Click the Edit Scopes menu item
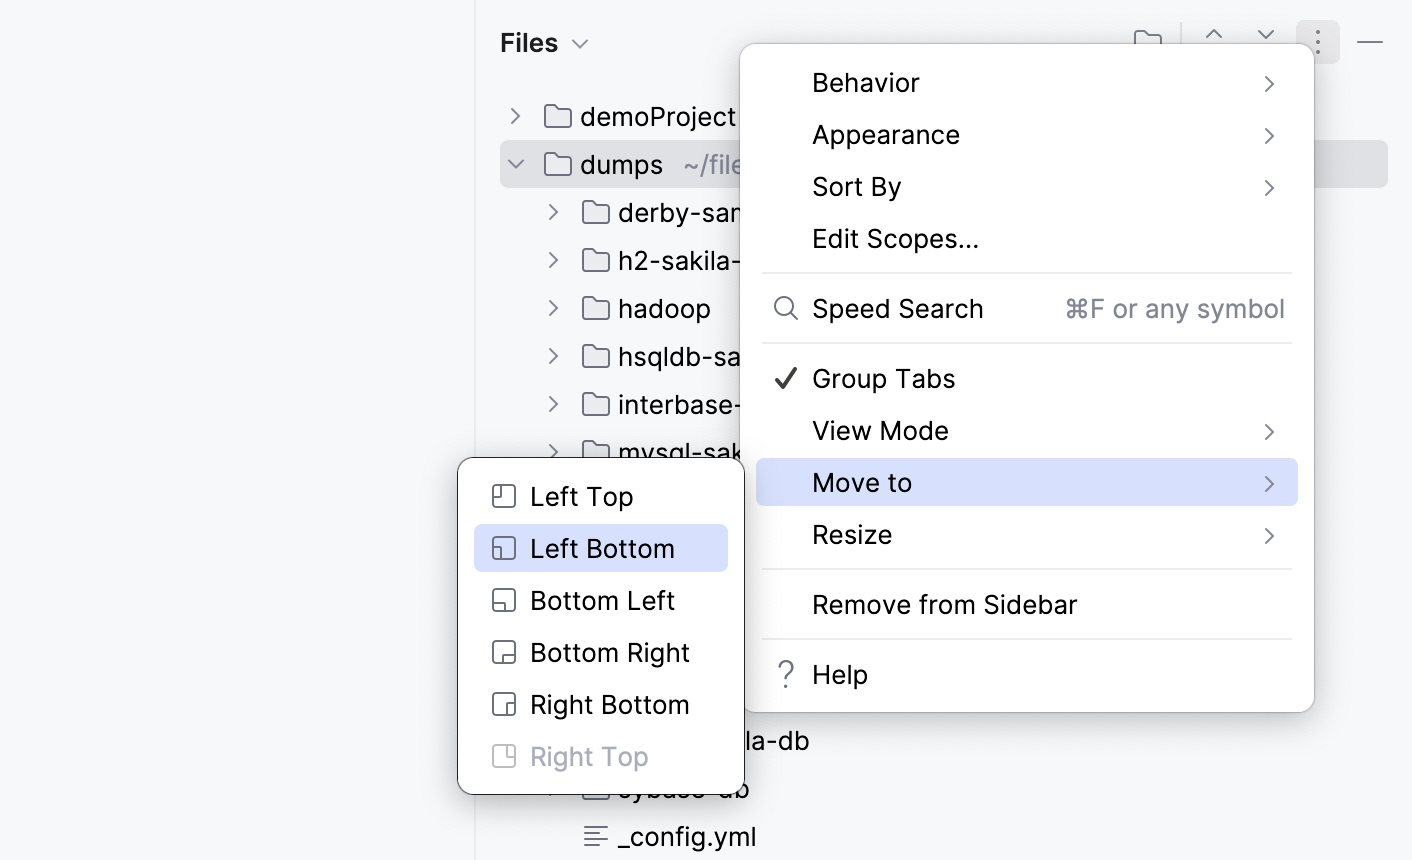Viewport: 1412px width, 860px height. [x=894, y=238]
